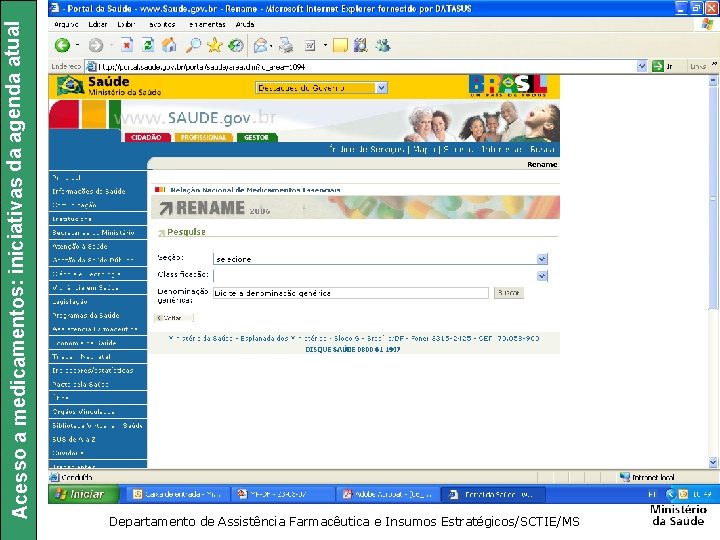
Task: Click the green Back arrow button
Action: pyautogui.click(x=62, y=45)
